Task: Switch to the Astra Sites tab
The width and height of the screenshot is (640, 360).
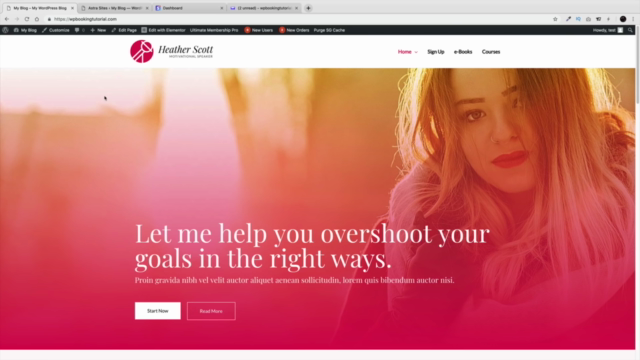Action: [x=114, y=8]
